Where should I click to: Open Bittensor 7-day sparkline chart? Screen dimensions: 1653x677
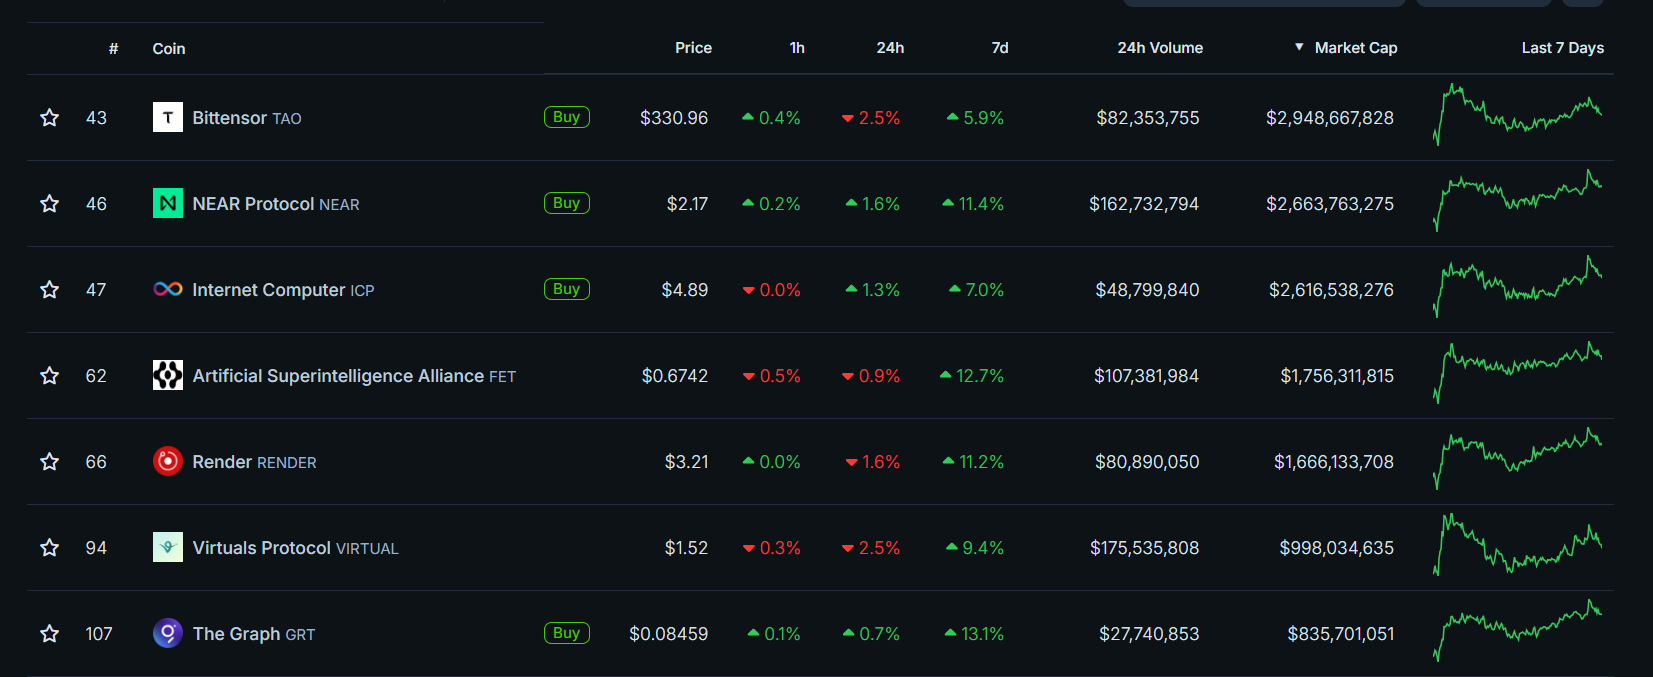click(1517, 116)
